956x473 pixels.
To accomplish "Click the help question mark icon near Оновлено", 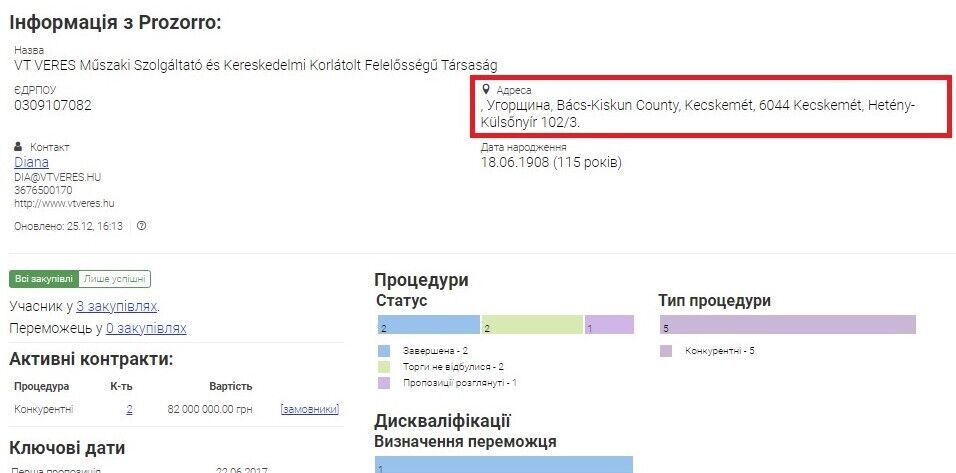I will (141, 226).
